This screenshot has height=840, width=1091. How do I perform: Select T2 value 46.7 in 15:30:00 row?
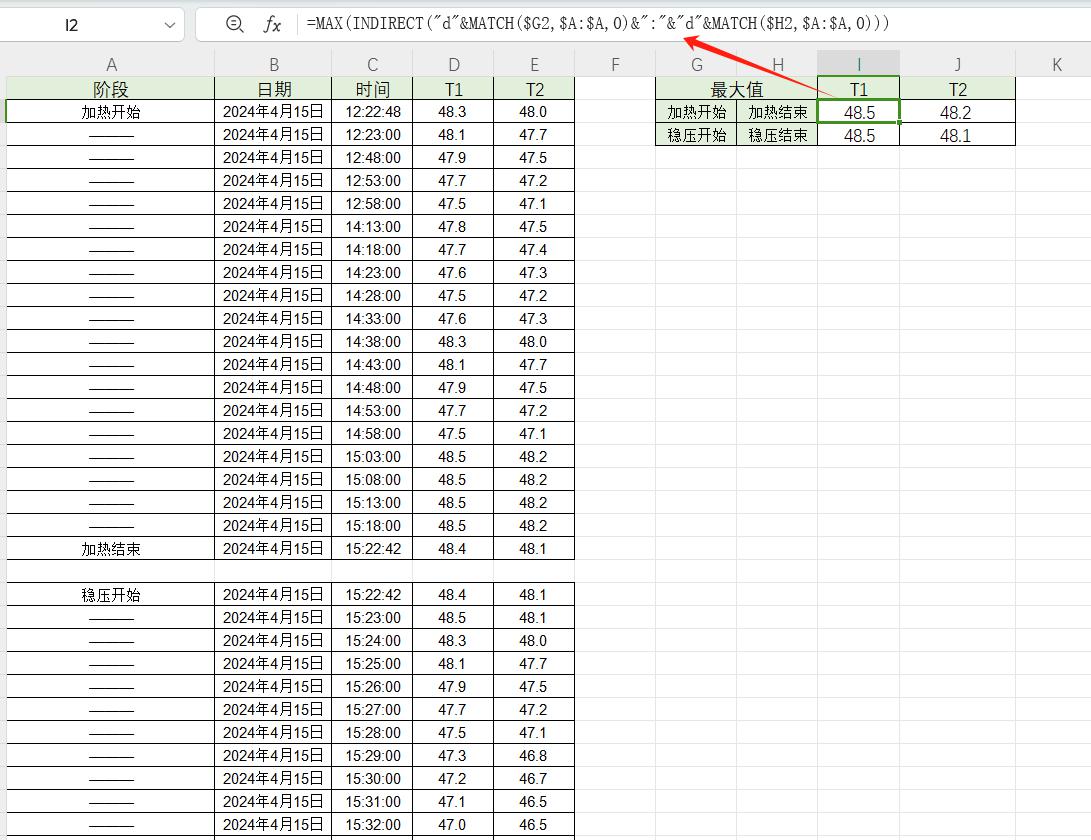534,778
